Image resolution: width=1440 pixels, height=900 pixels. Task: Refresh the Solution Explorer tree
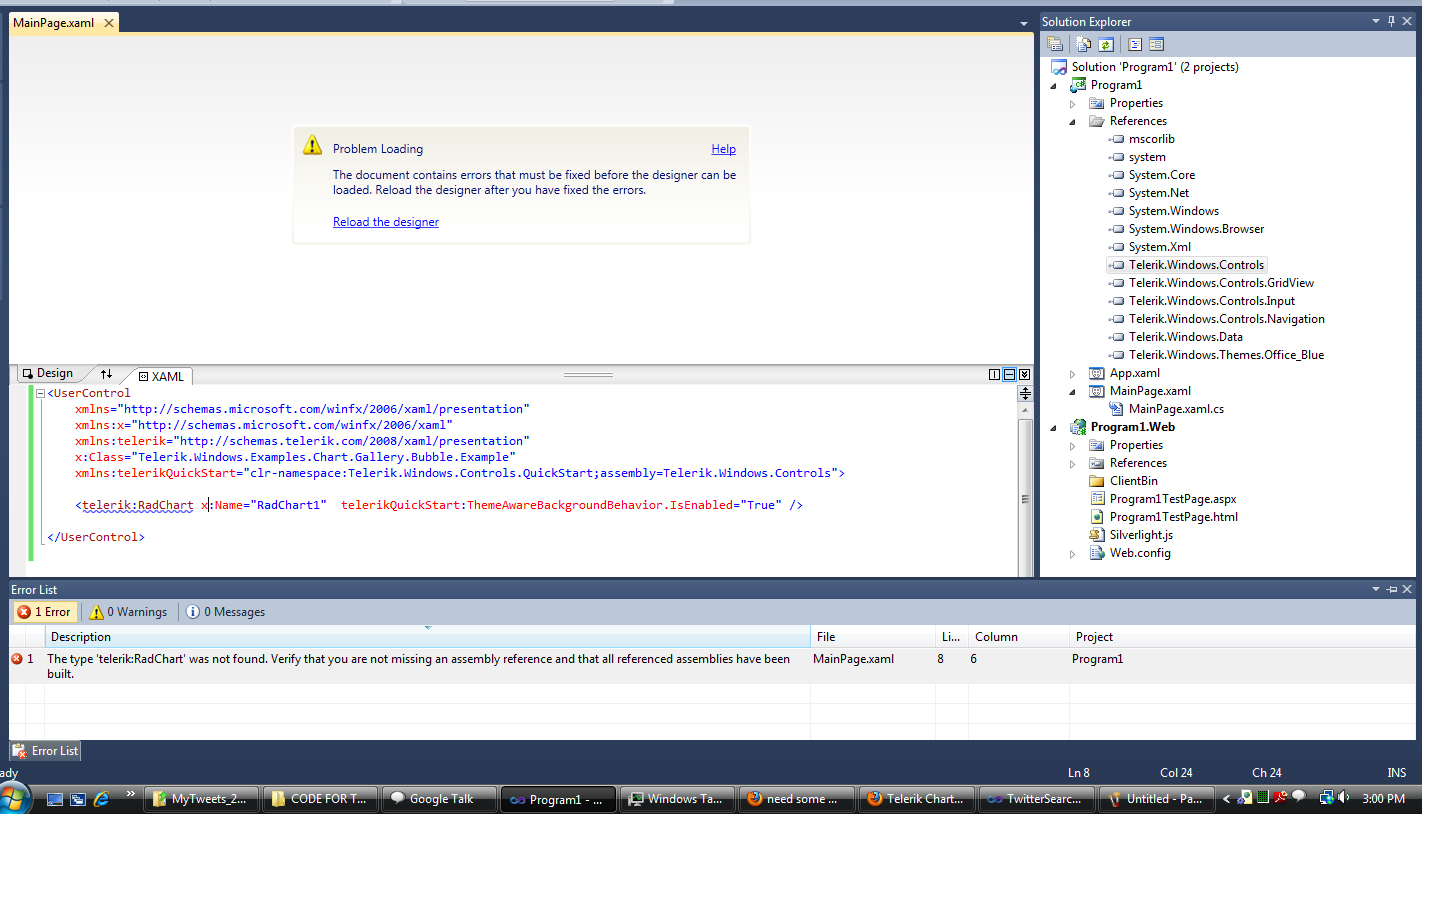tap(1106, 44)
